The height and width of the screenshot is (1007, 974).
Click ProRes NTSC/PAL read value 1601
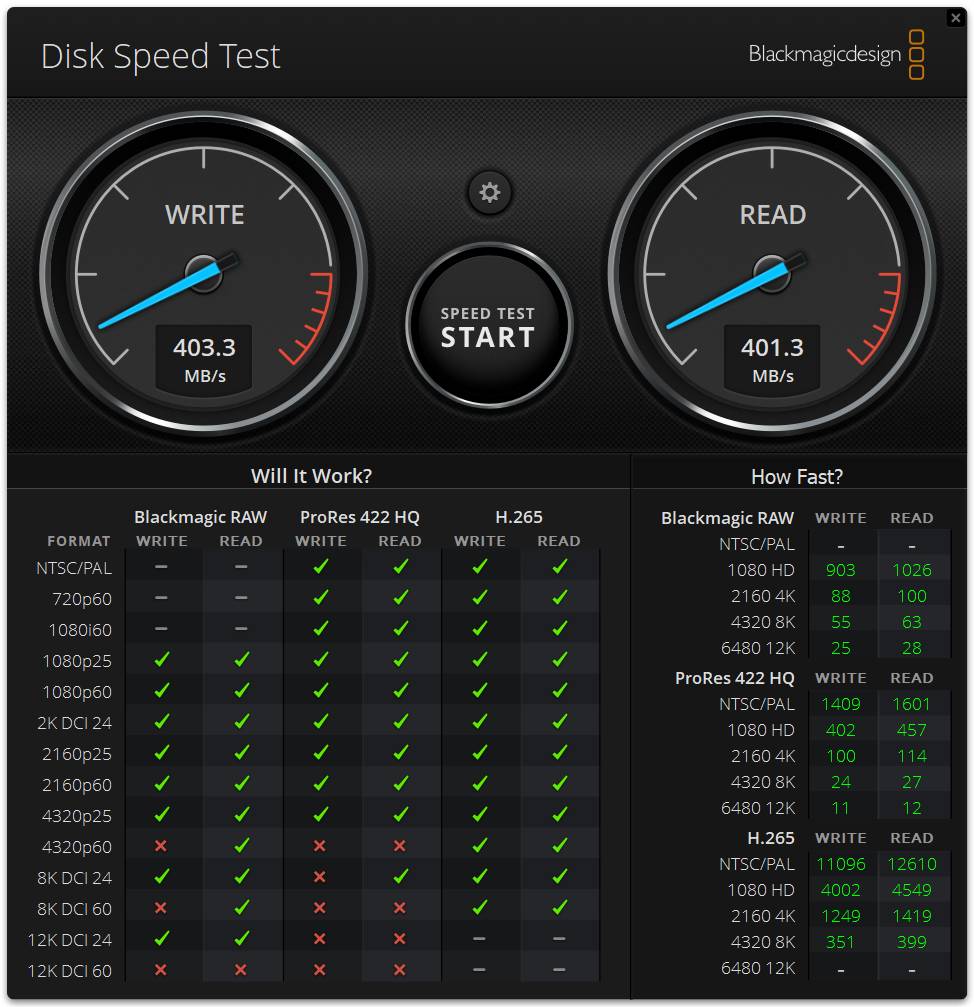point(912,705)
